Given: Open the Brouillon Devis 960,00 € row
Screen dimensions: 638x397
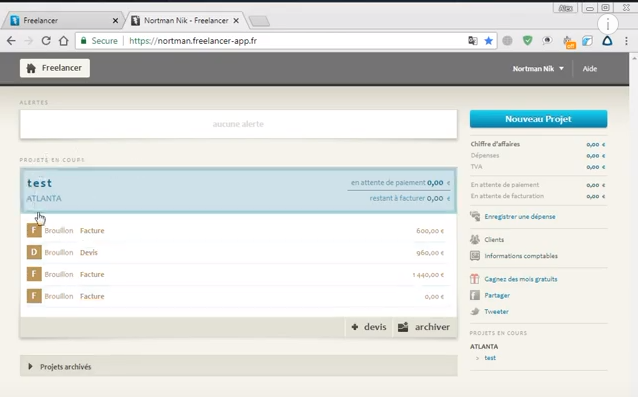Looking at the screenshot, I should (238, 252).
